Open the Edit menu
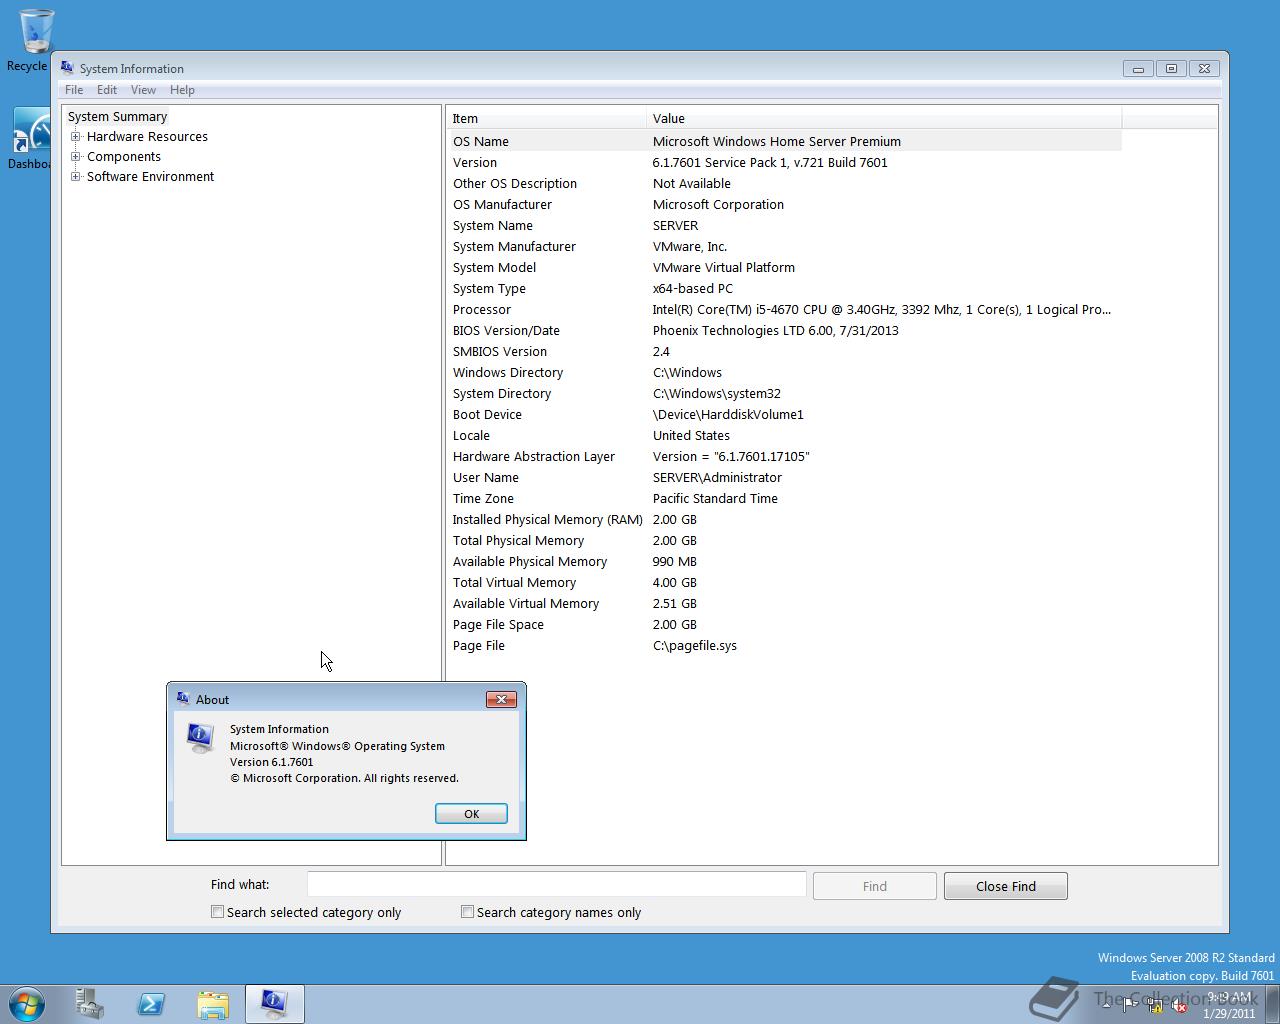 [x=107, y=90]
